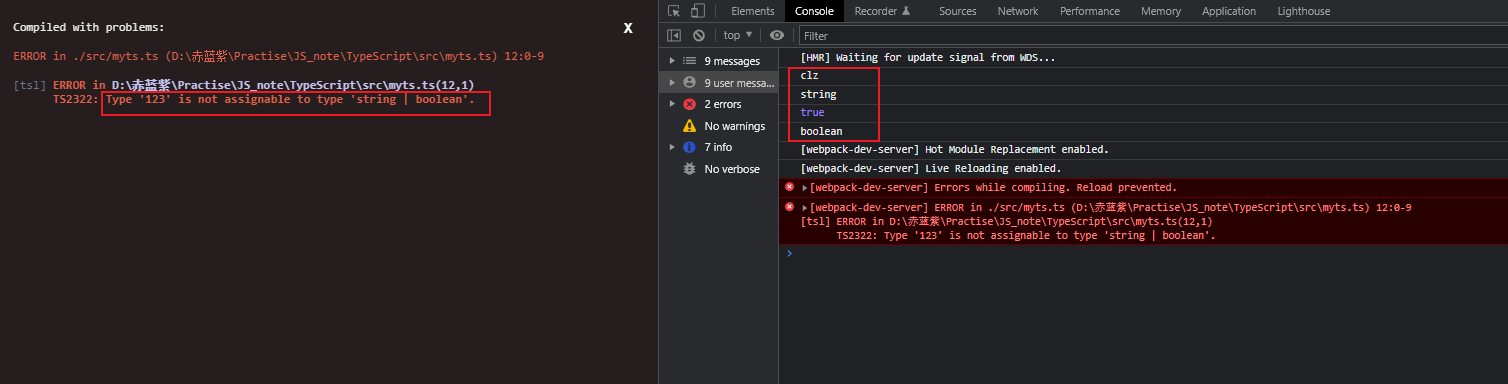Click '[HMR] Waiting for update signal' log

click(x=928, y=57)
